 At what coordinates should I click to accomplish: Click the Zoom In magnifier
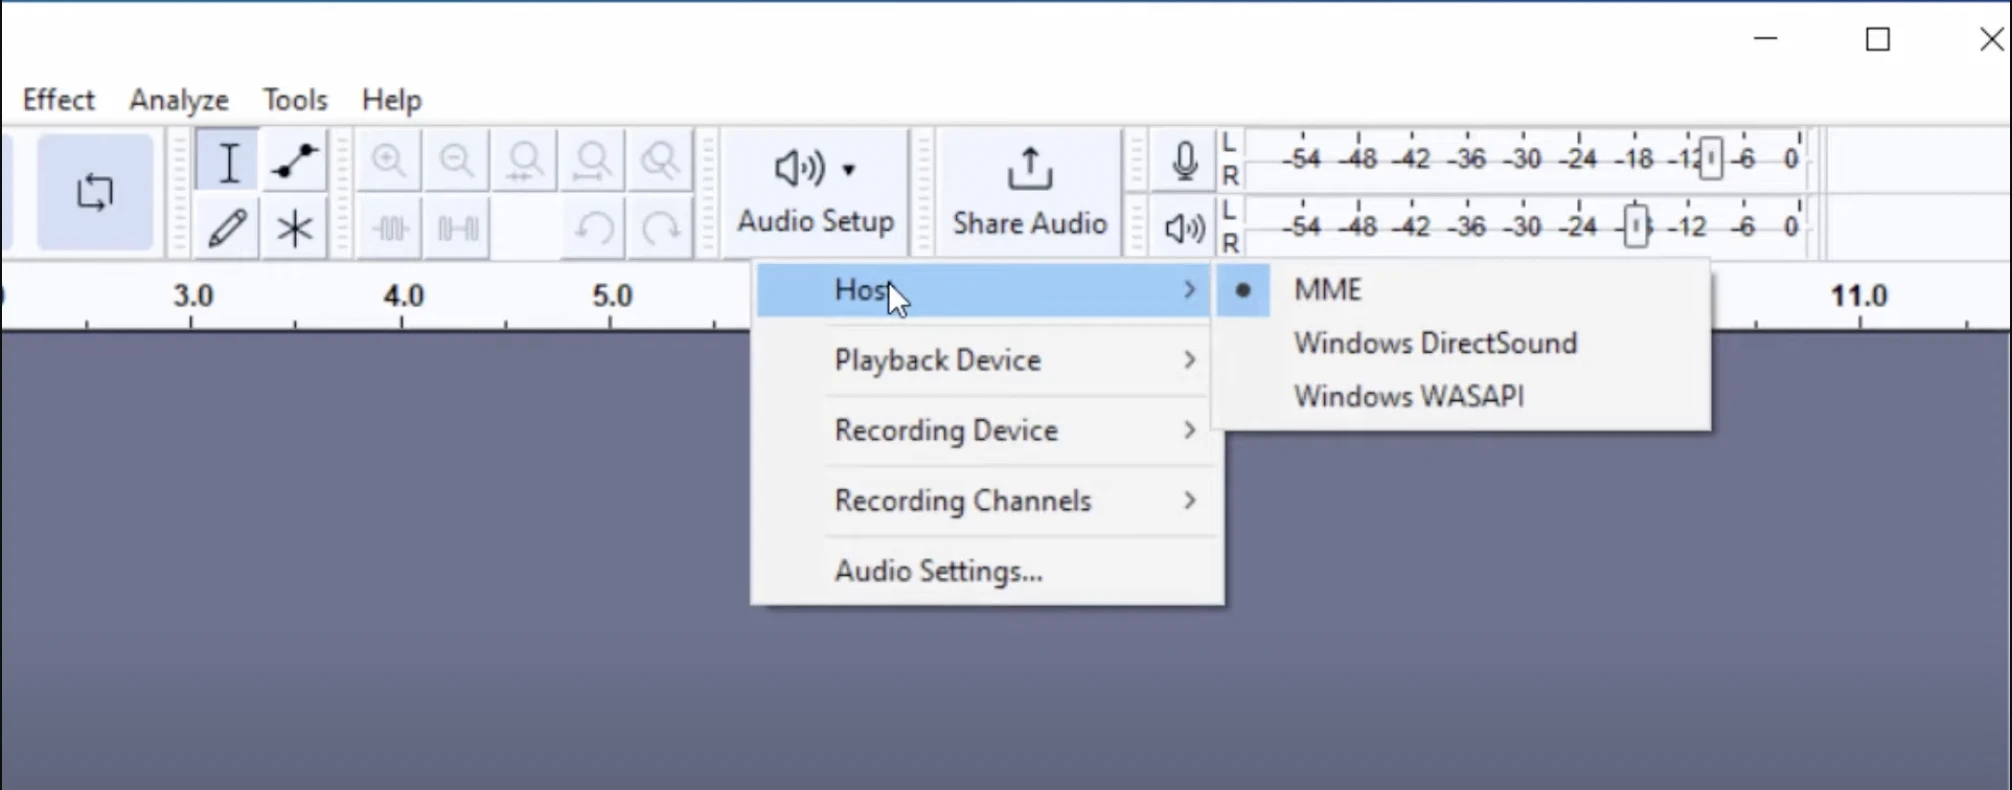coord(389,161)
